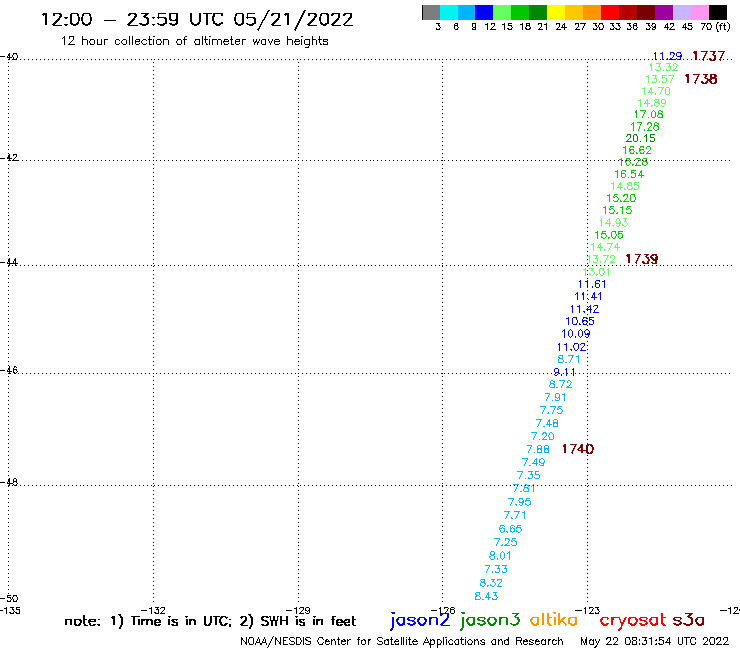Select the 6.65 wave height reading
Viewport: 740px width, 650px height.
pos(510,529)
